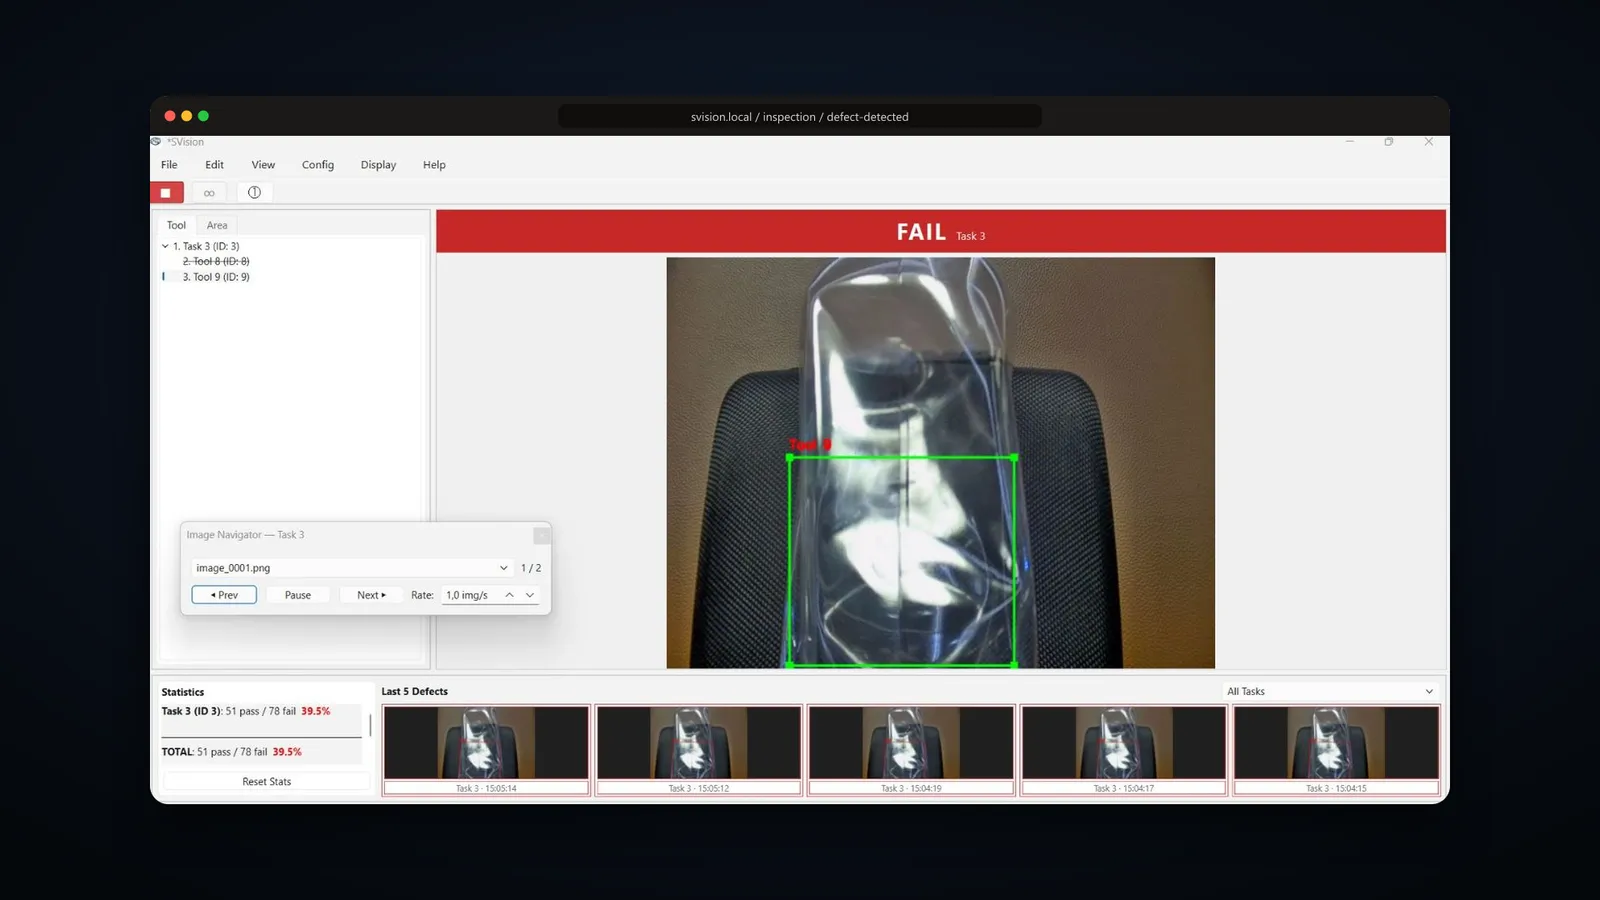
Task: Click the single-run circled one icon
Action: (254, 192)
